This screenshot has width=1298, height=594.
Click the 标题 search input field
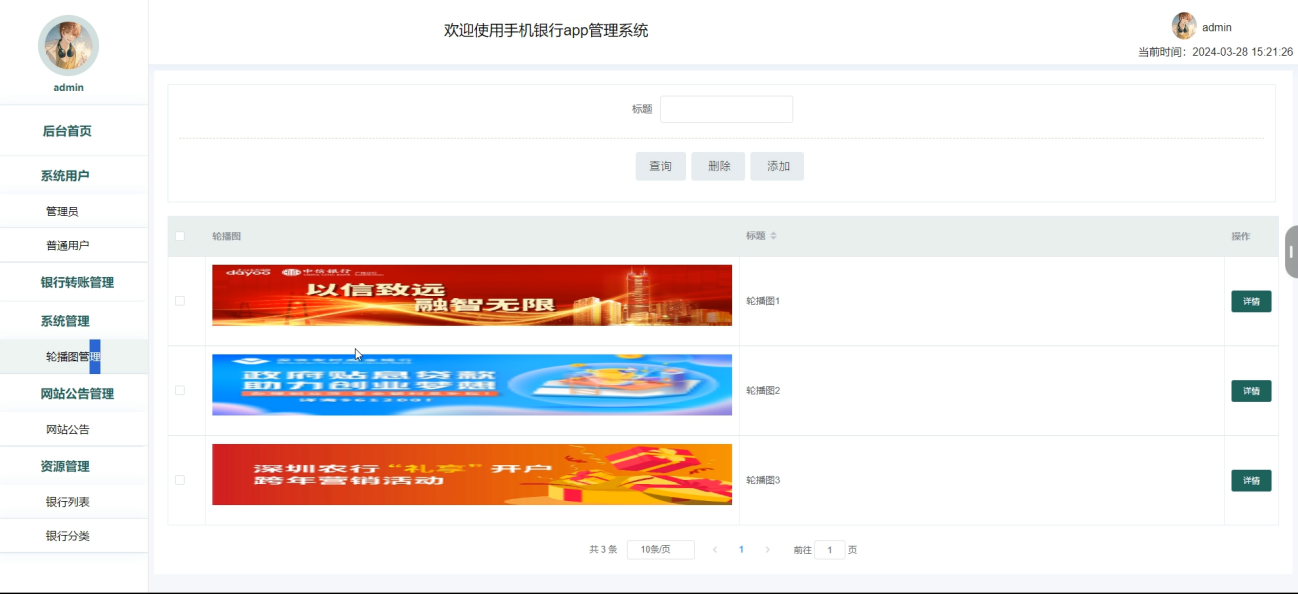click(x=726, y=109)
